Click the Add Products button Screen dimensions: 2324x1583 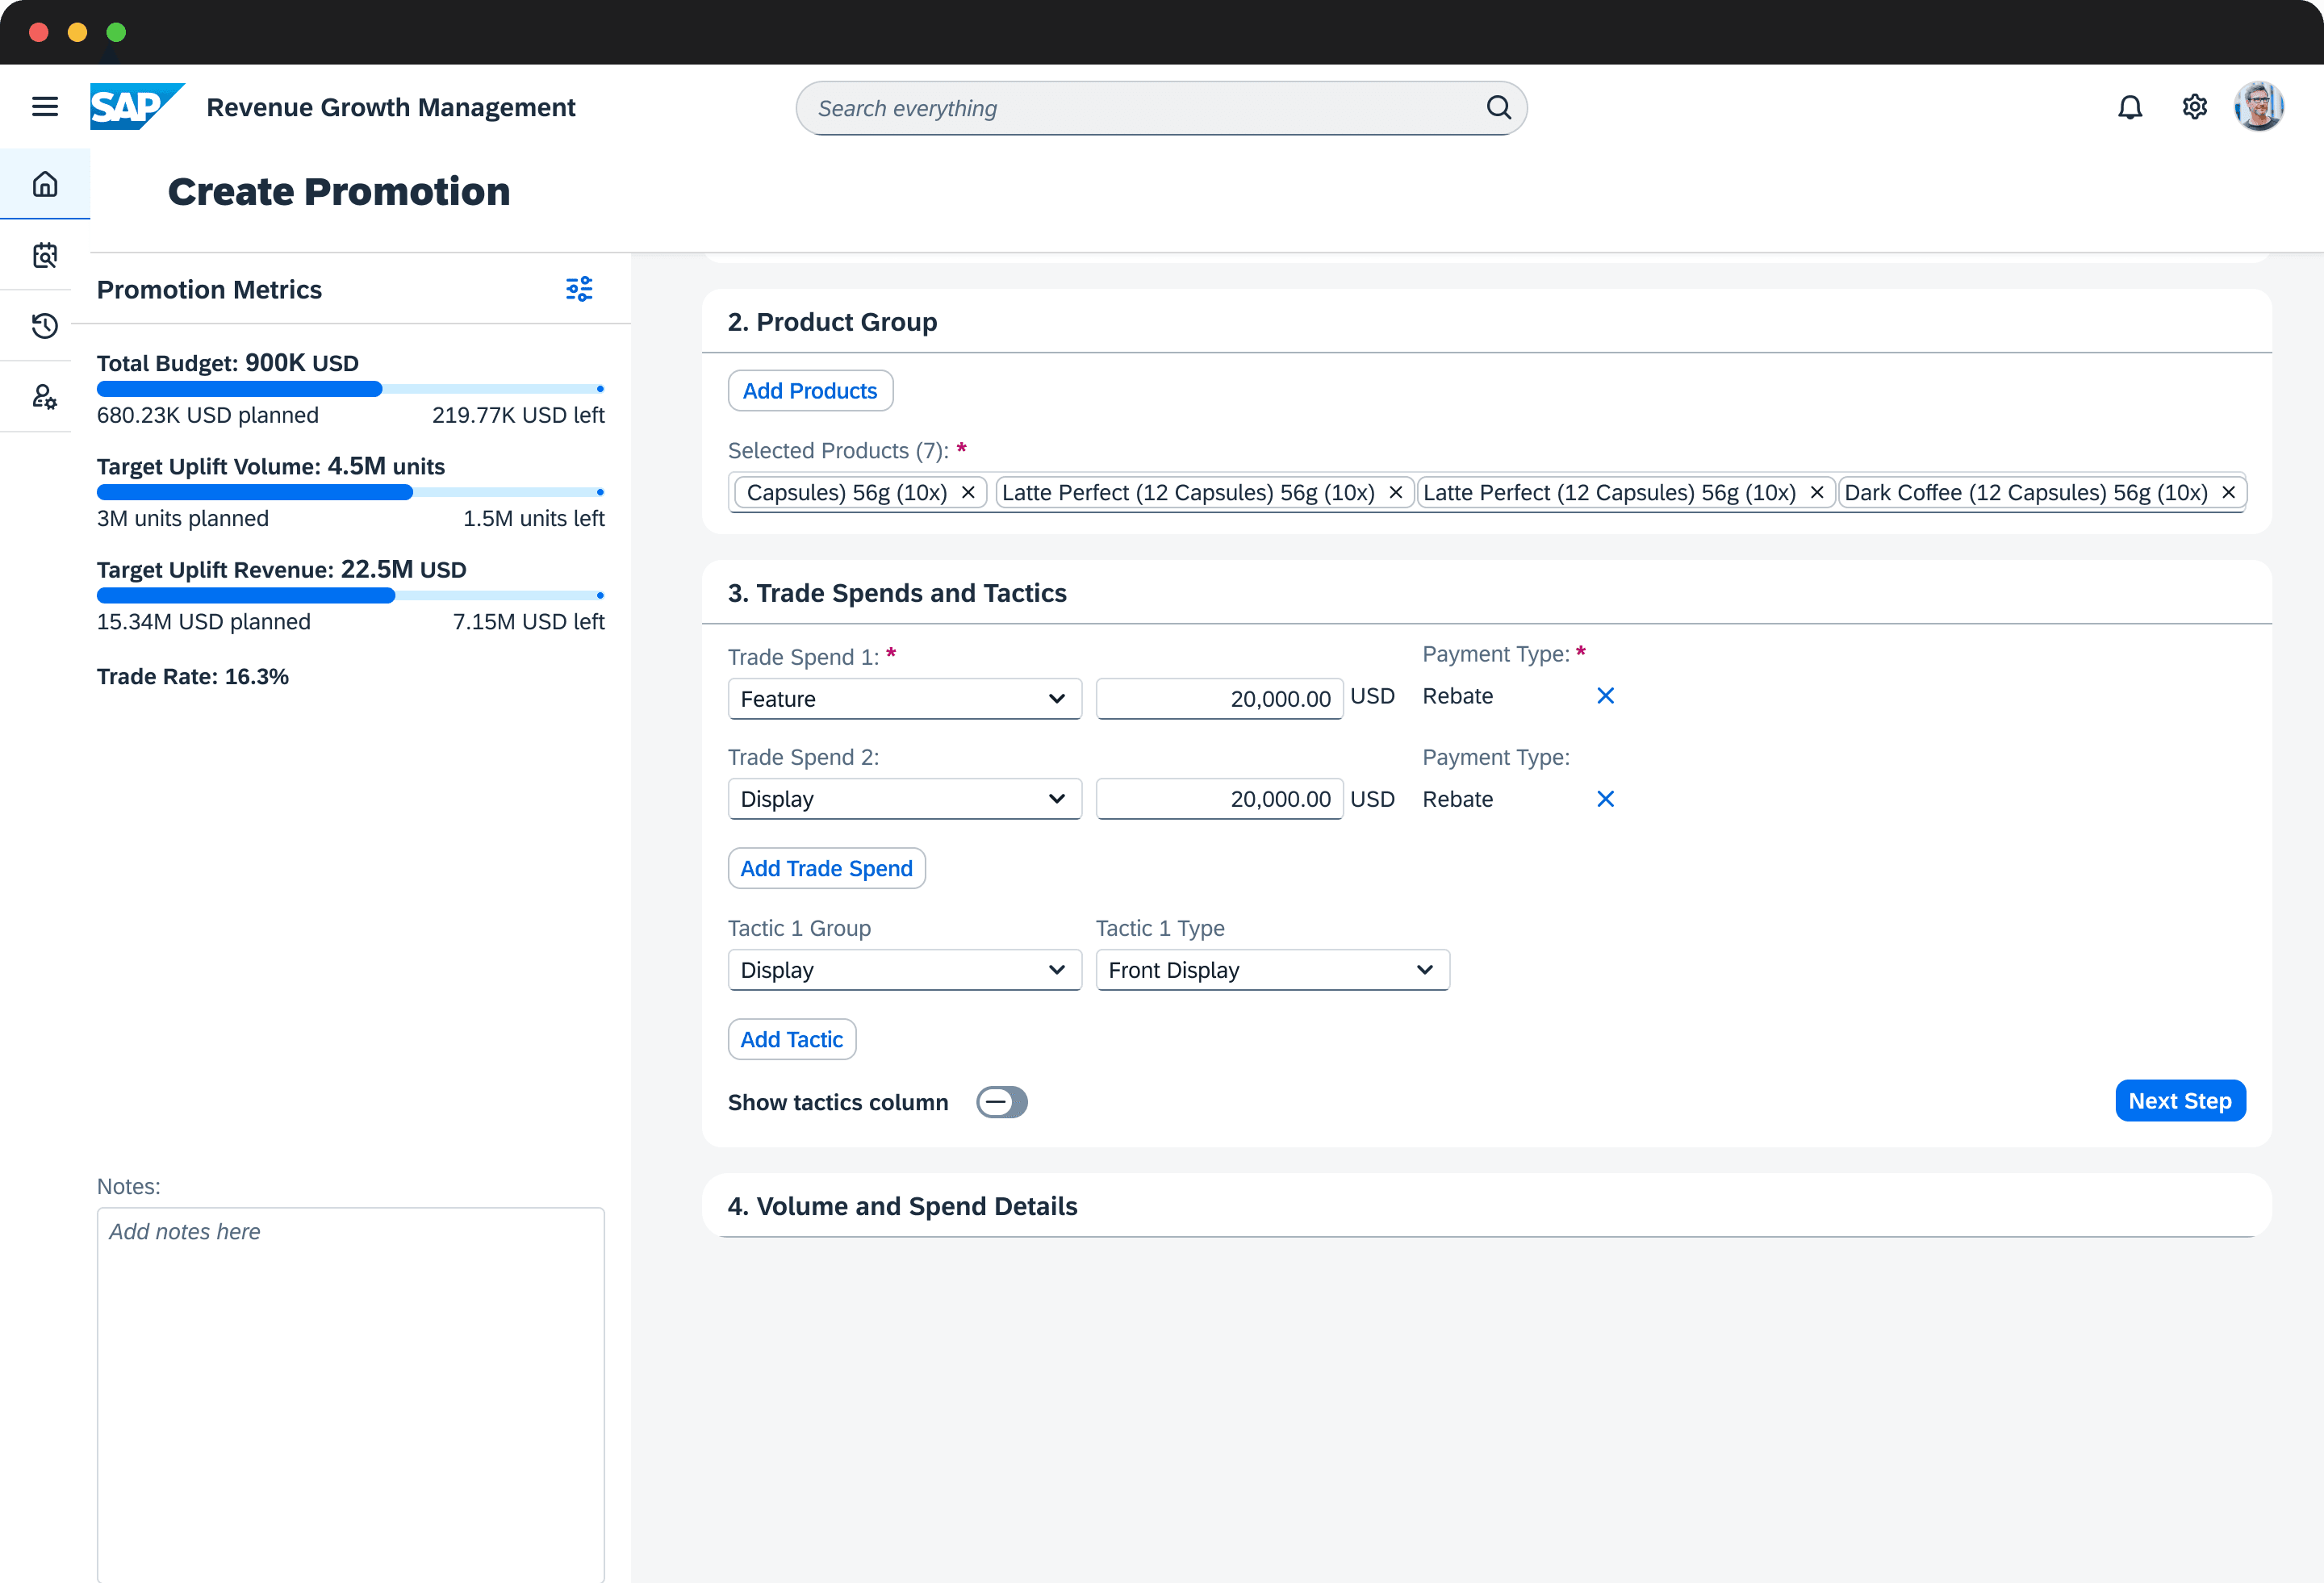point(810,391)
